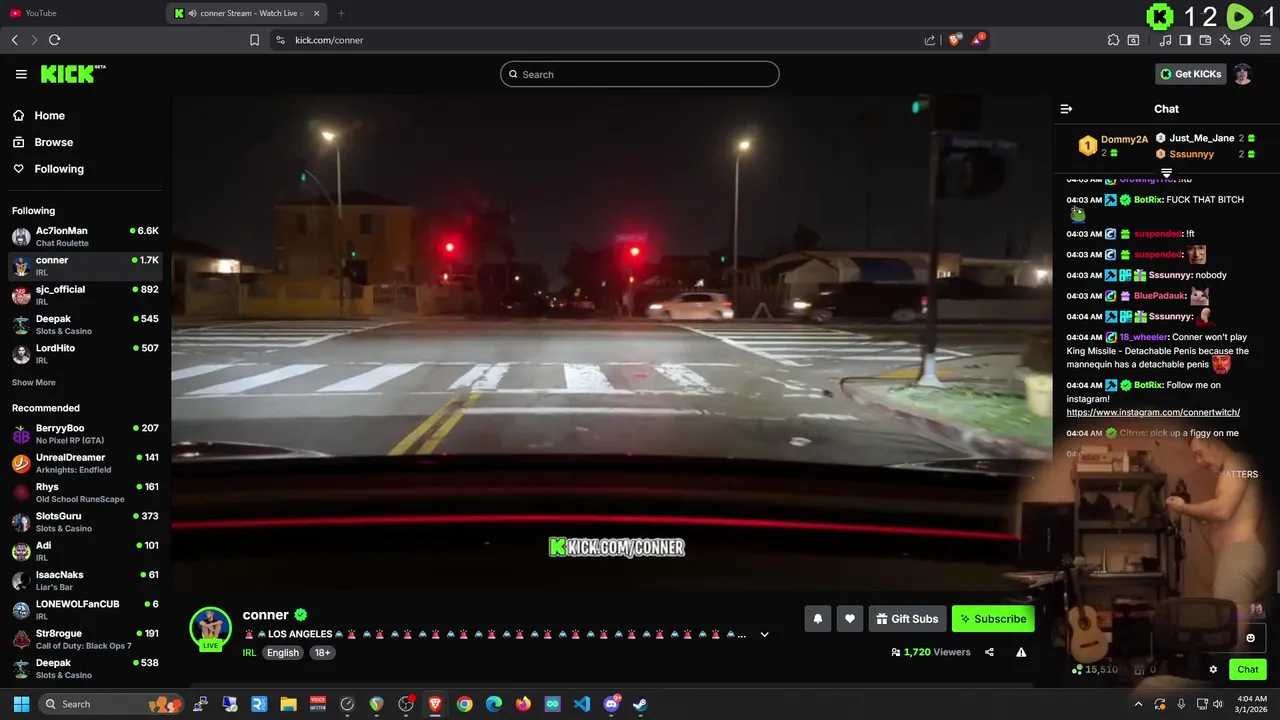The height and width of the screenshot is (720, 1280).
Task: Open browser extensions puzzle icon
Action: tap(1113, 40)
